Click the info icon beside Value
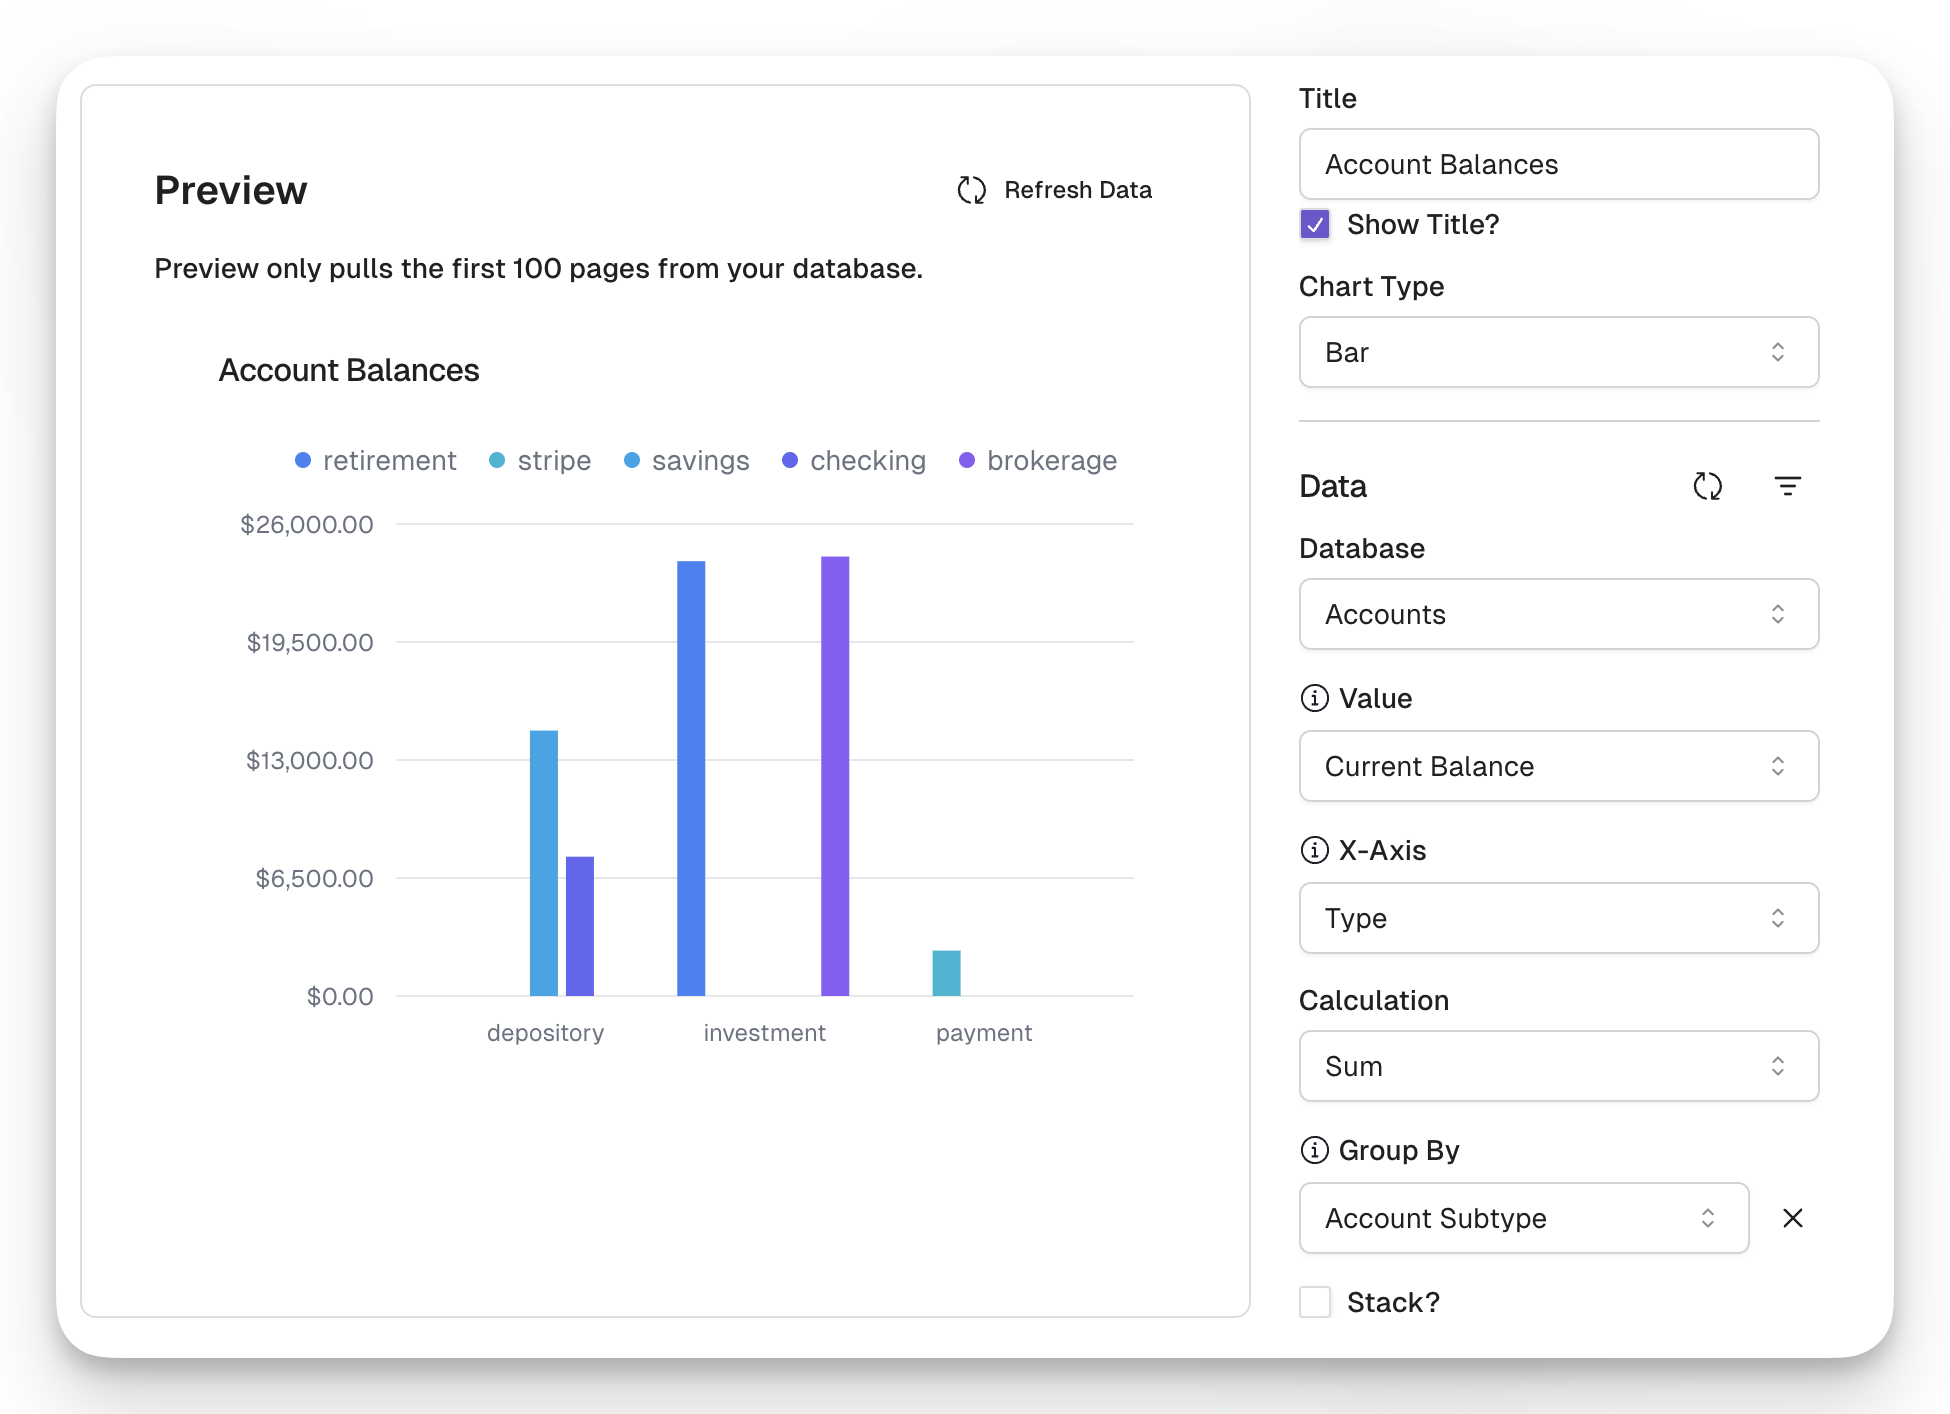The image size is (1950, 1414). click(1314, 698)
